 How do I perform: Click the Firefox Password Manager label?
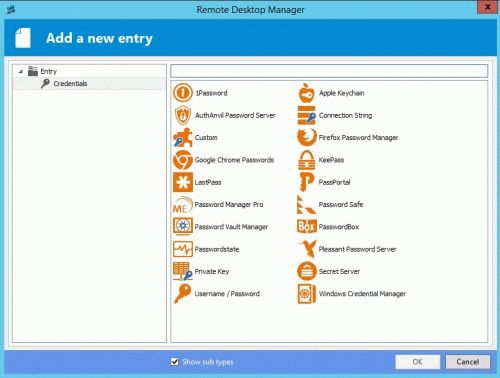pyautogui.click(x=358, y=138)
